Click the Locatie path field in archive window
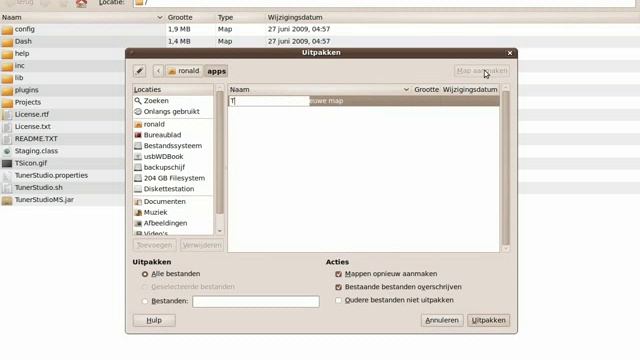Screen dimensions: 640x360 coord(384,3)
